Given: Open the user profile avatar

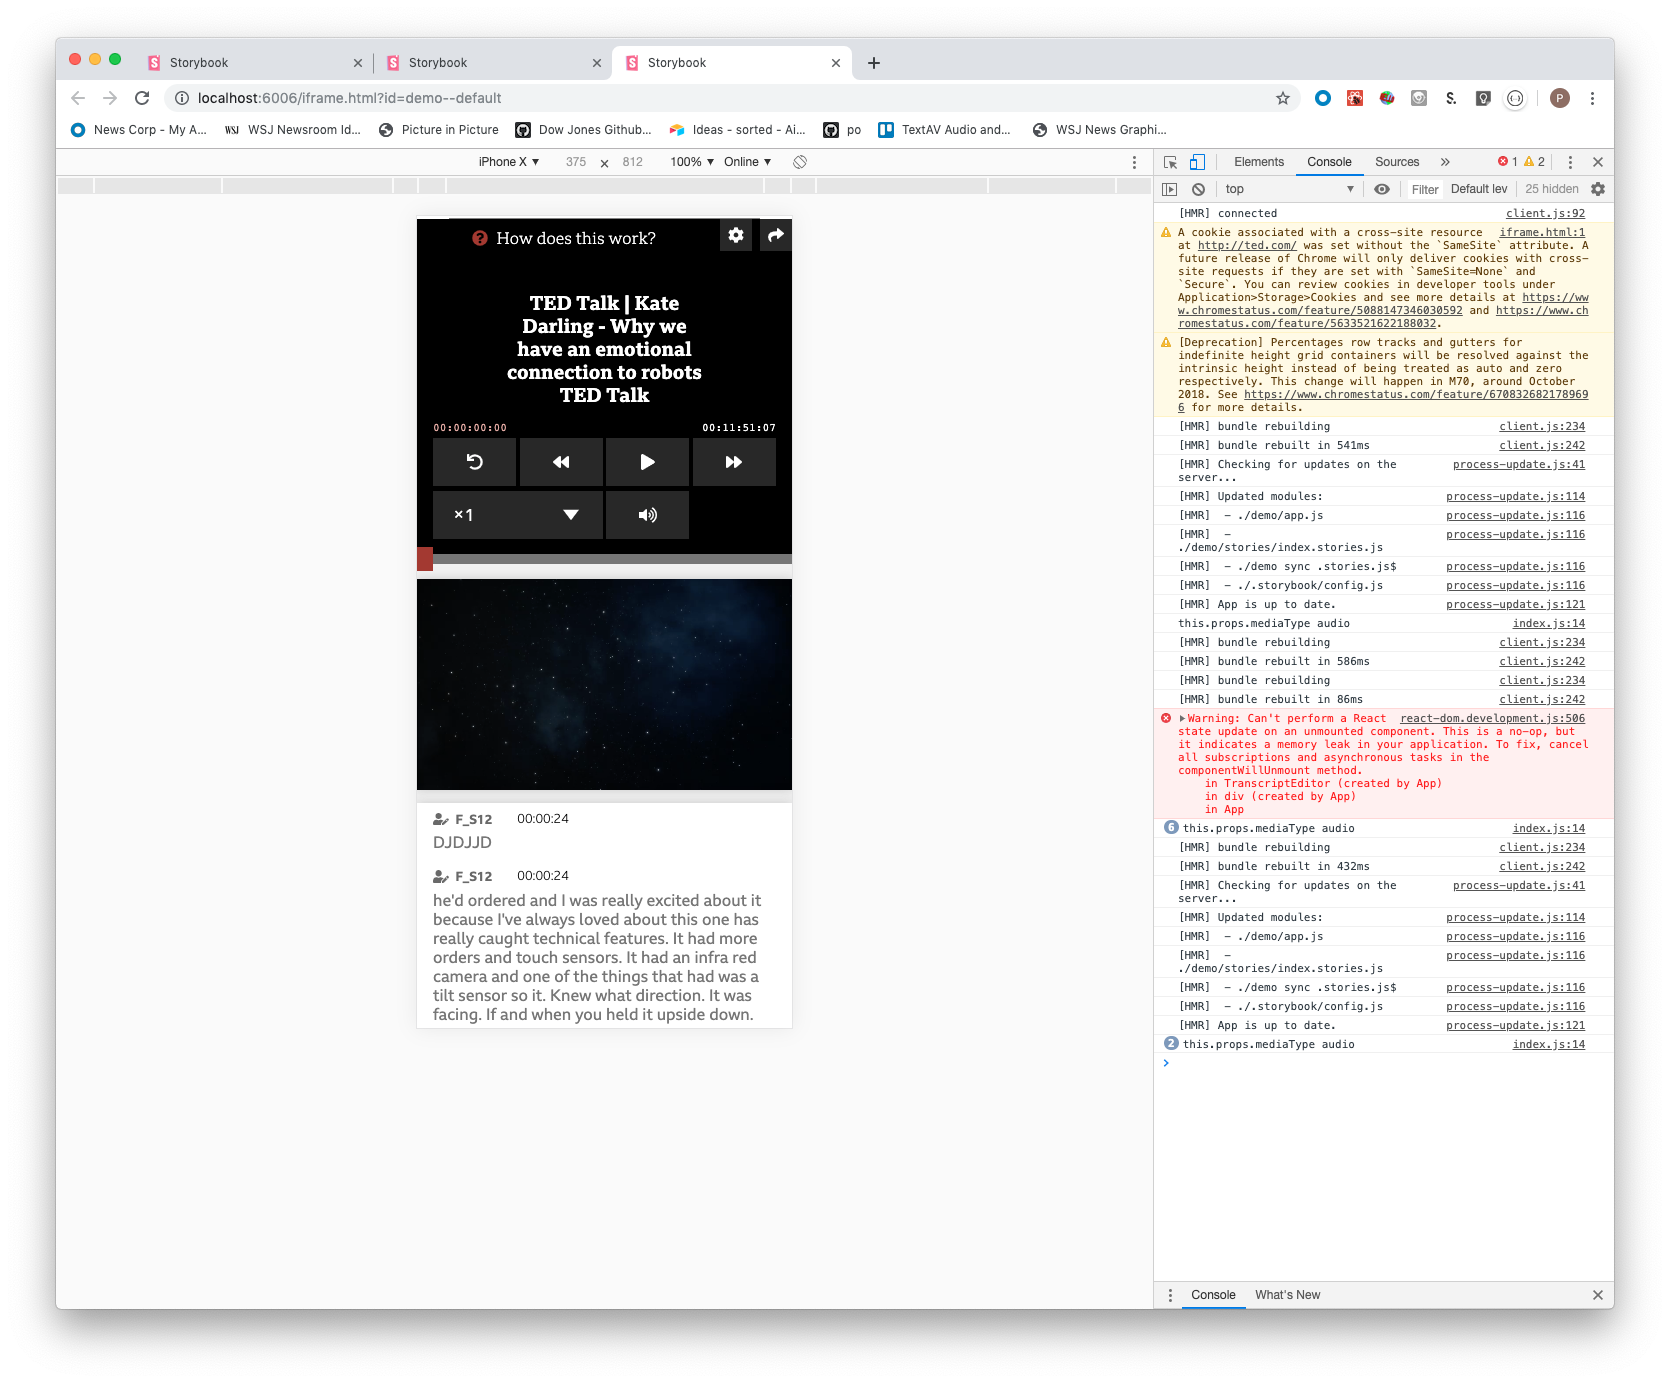Looking at the screenshot, I should pyautogui.click(x=1560, y=98).
